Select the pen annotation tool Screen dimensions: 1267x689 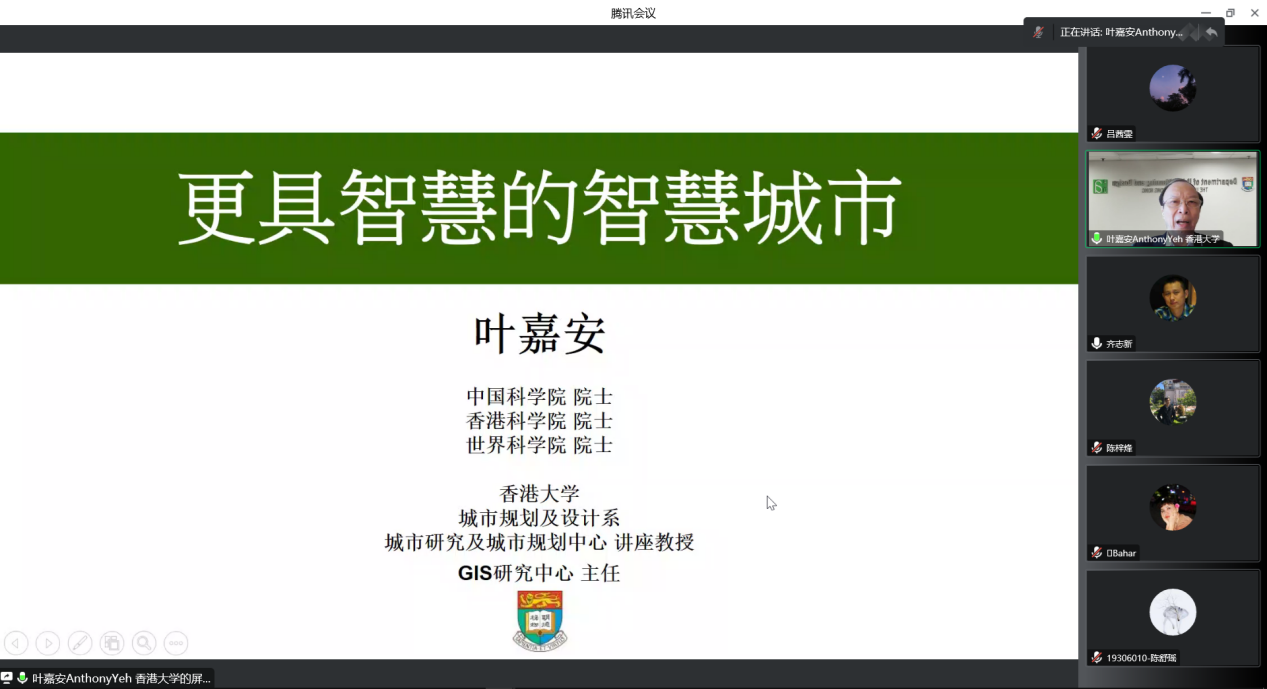(x=80, y=643)
